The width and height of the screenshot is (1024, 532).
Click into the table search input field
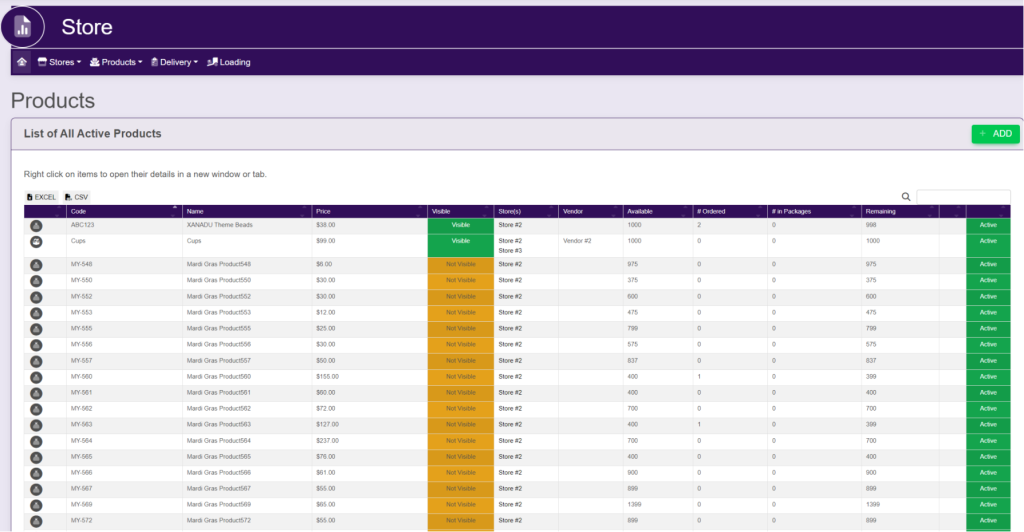pyautogui.click(x=963, y=197)
